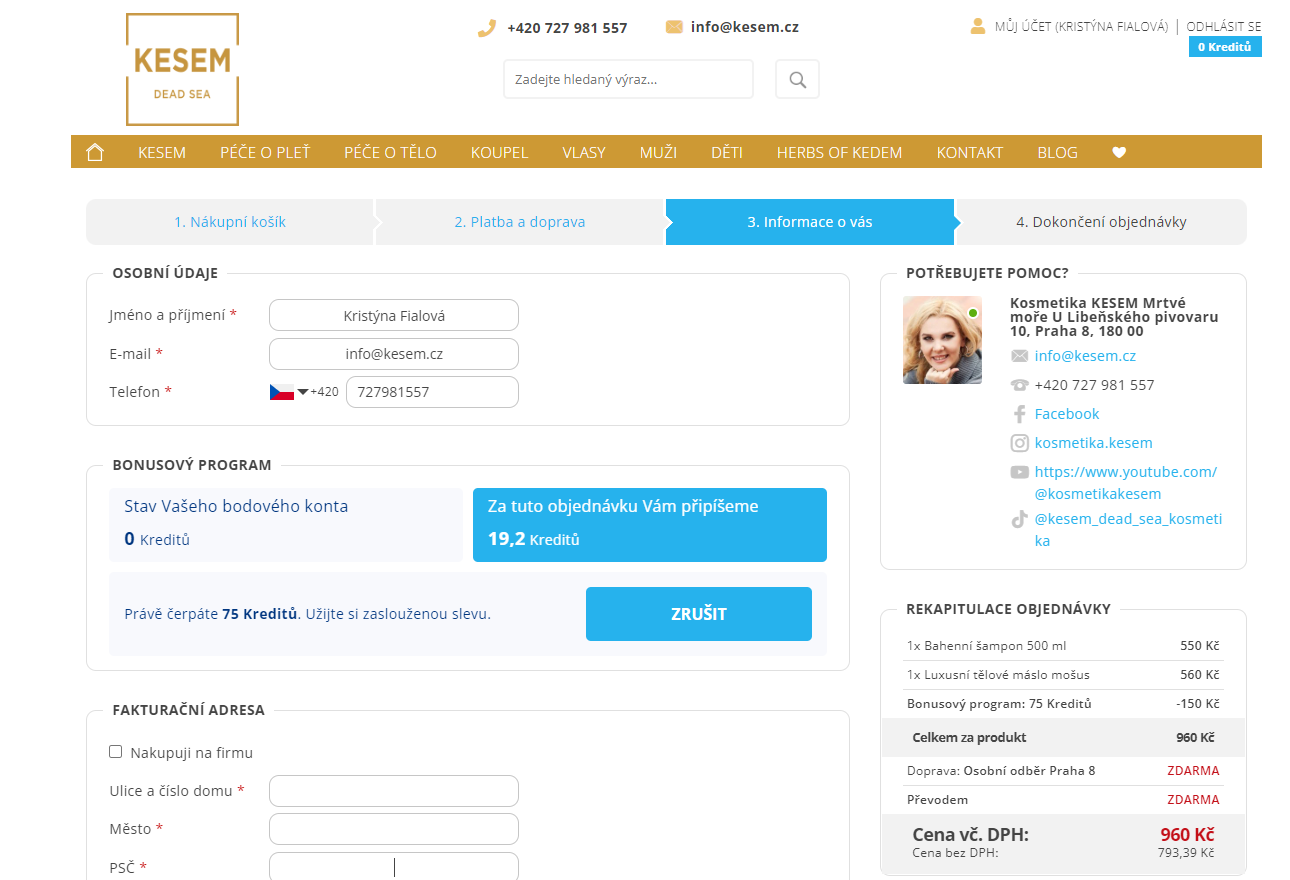The height and width of the screenshot is (880, 1290).
Task: Click the 'Za tuto objednávku Vám připíšeme' credit box
Action: click(650, 525)
